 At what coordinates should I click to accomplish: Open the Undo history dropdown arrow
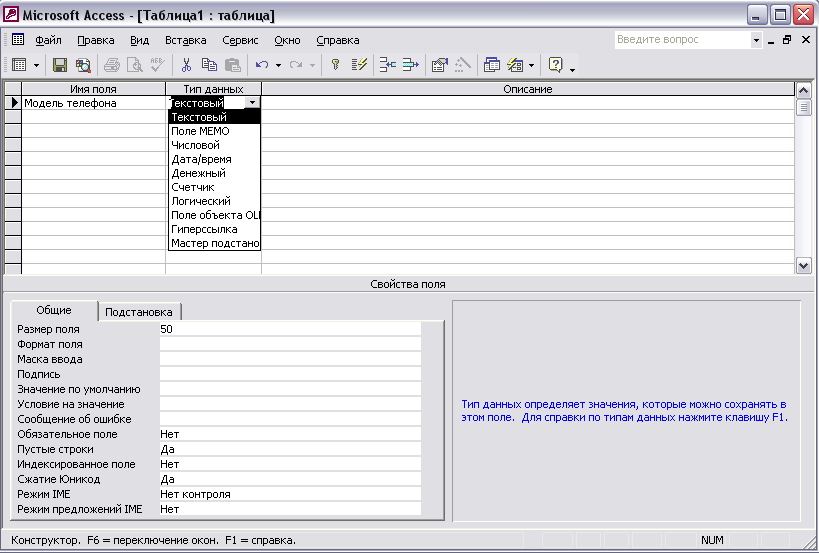(x=278, y=65)
